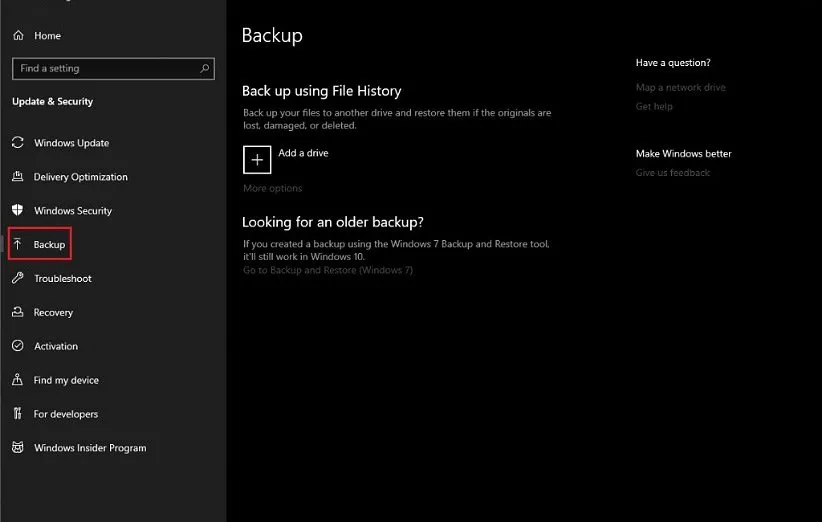822x522 pixels.
Task: Open the Windows Update menu label
Action: 71,143
